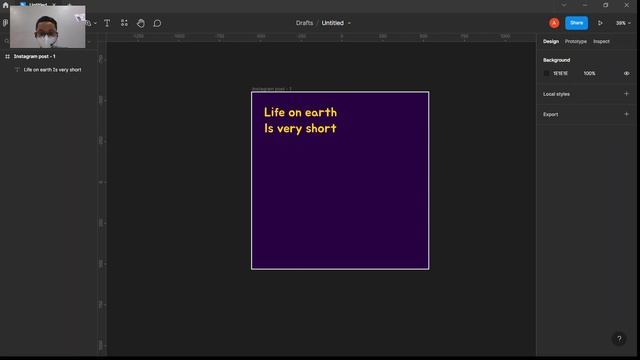Click the frame icon beside Instagram post - 1
Viewport: 640px width, 360px height.
[x=7, y=56]
